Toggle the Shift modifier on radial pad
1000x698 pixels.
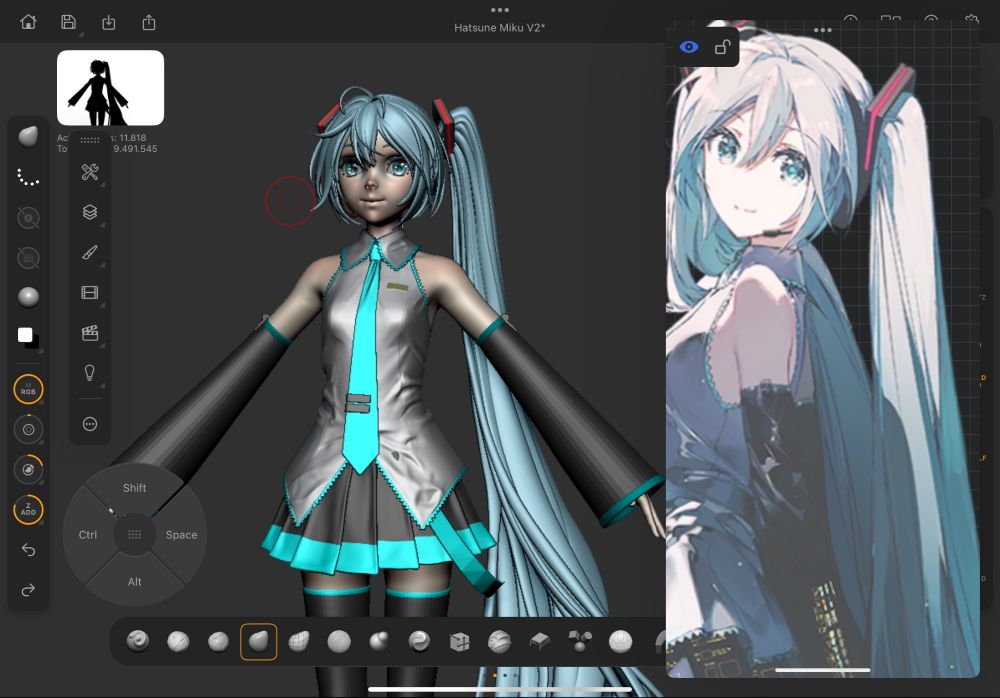pos(135,488)
